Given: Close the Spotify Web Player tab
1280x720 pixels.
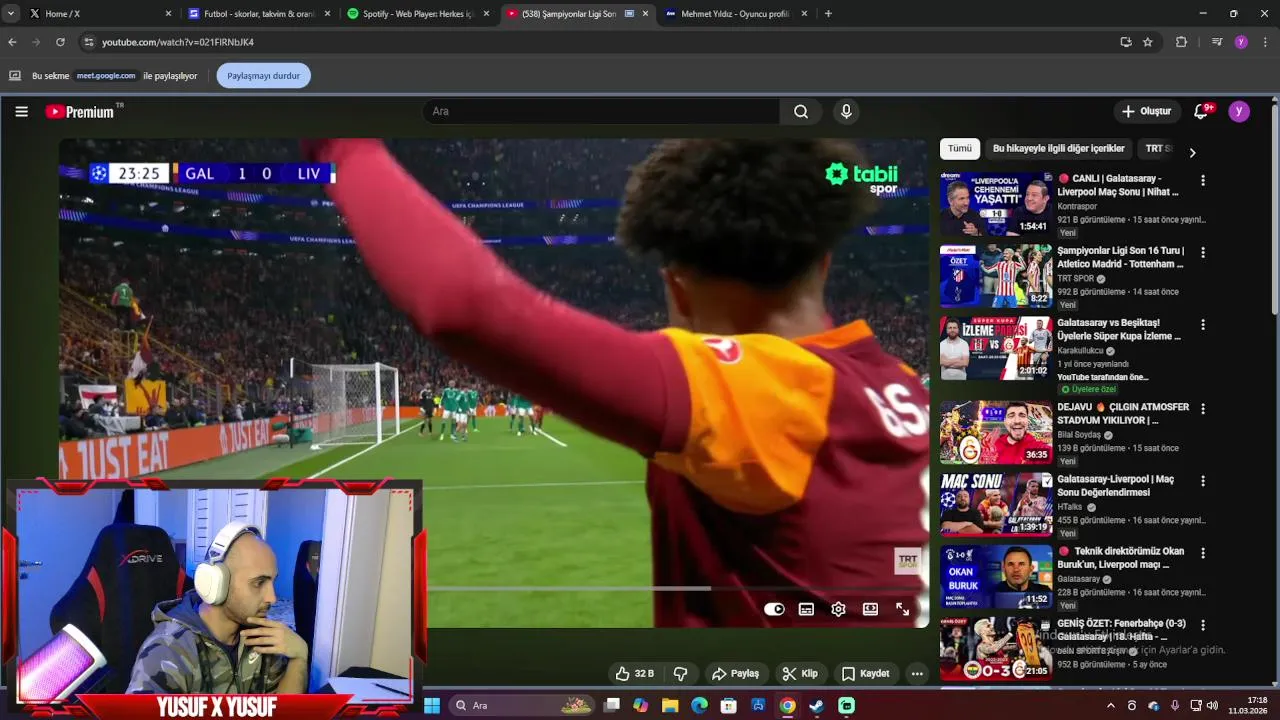Looking at the screenshot, I should pos(486,14).
